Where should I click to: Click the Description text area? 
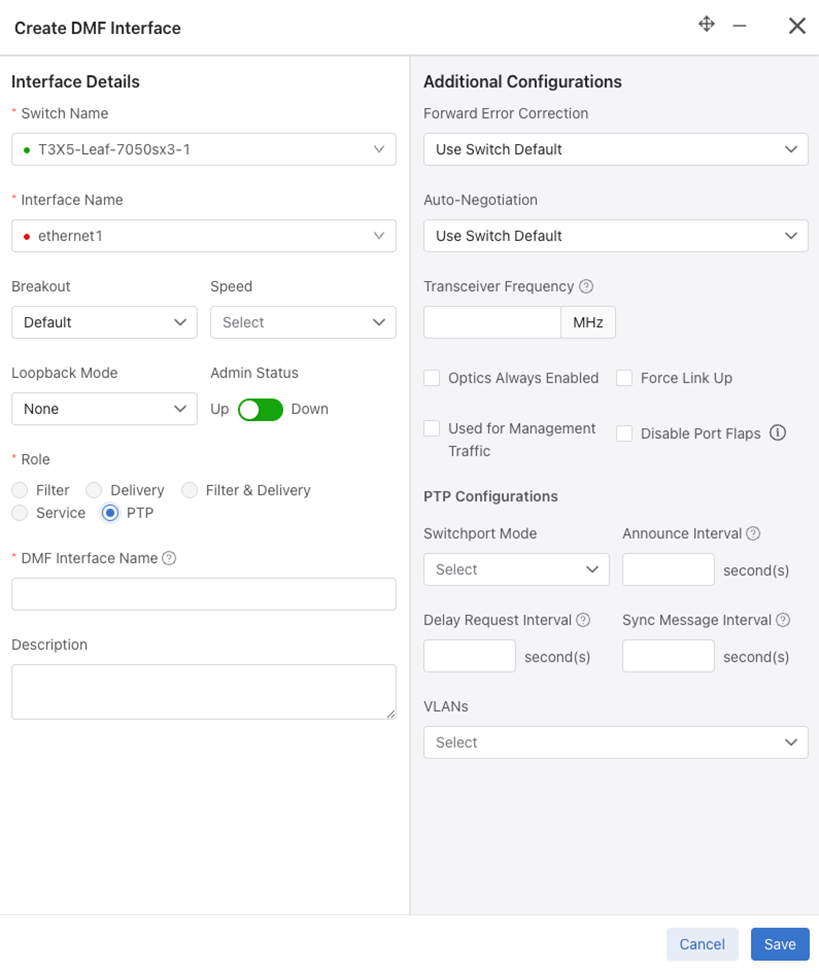[204, 691]
